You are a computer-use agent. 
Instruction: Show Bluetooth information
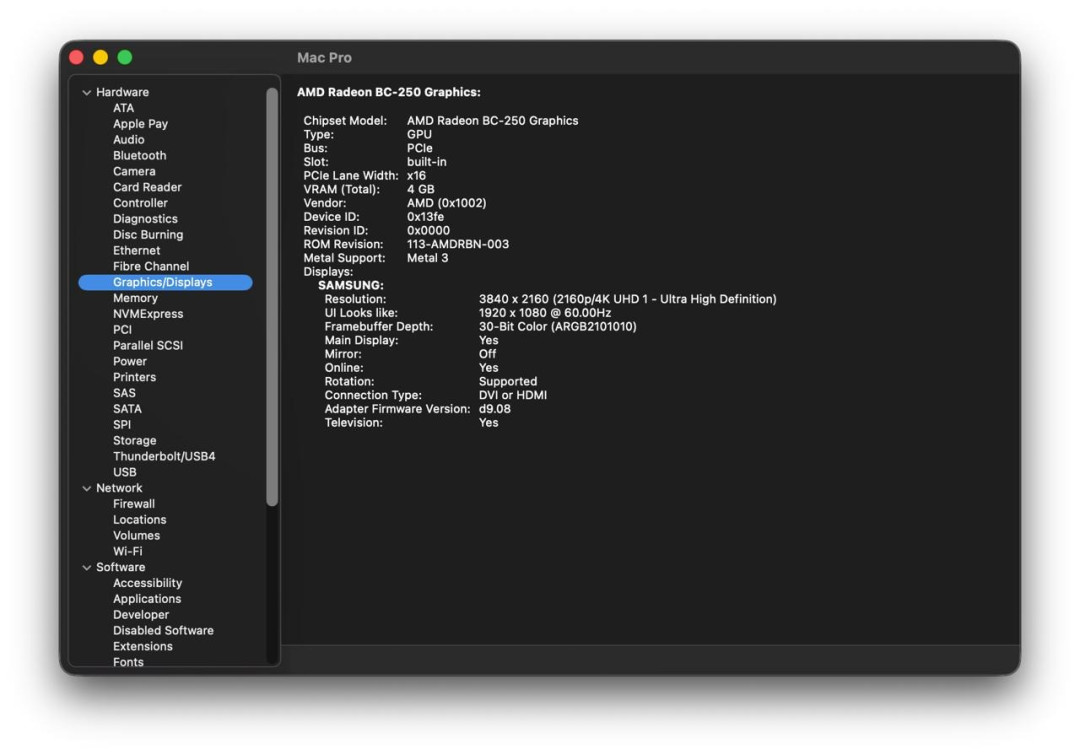(x=140, y=156)
